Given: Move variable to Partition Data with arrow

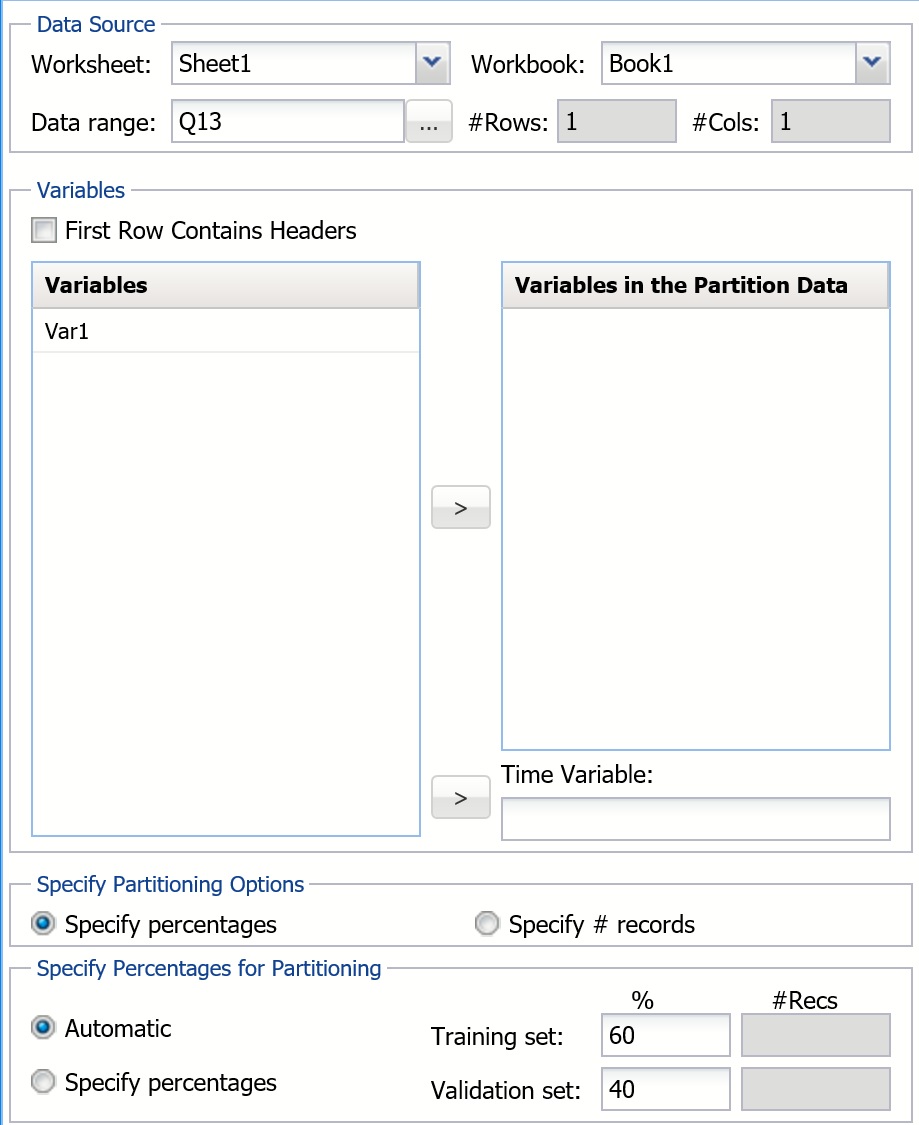Looking at the screenshot, I should pyautogui.click(x=461, y=507).
